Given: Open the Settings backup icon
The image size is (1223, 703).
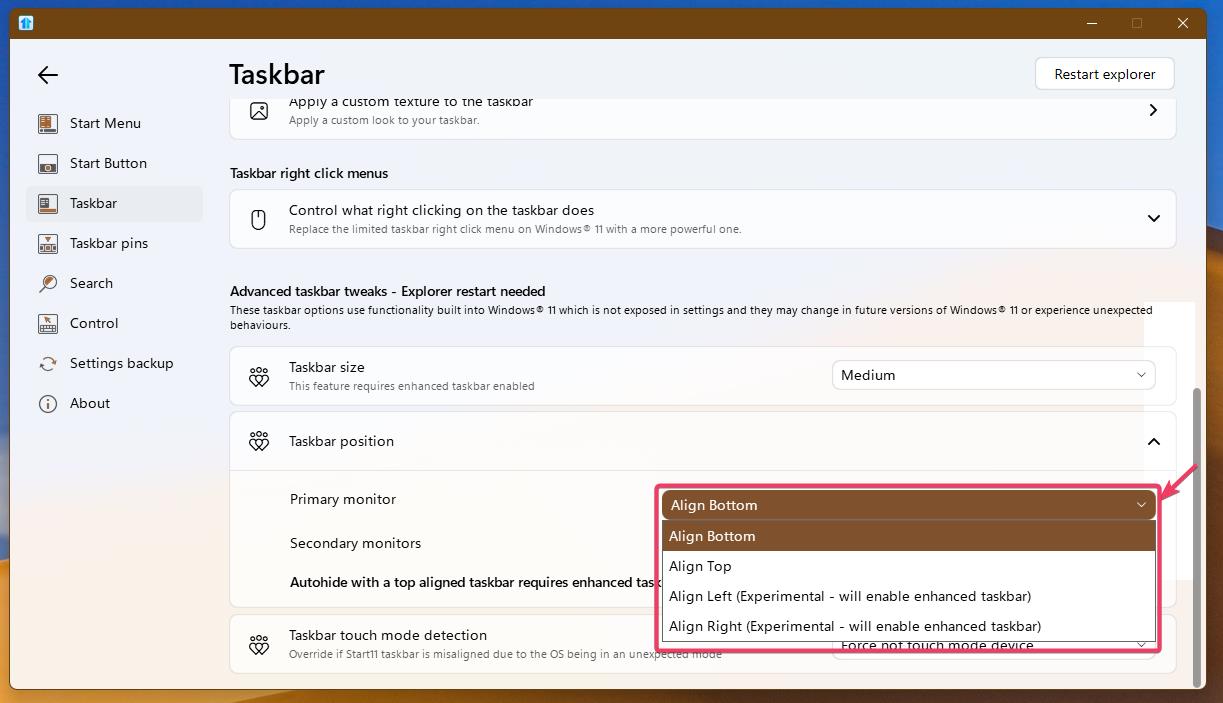Looking at the screenshot, I should click(x=48, y=363).
